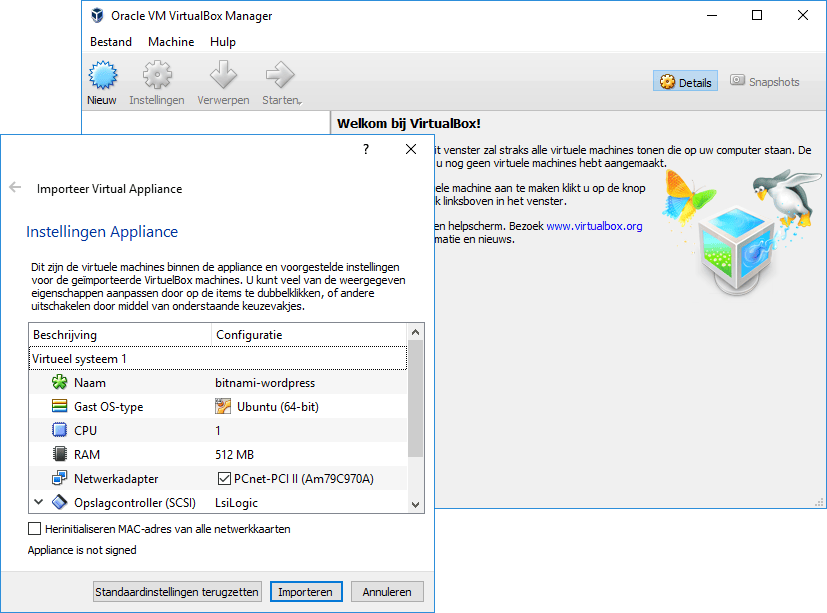Screen dimensions: 827x613
Task: Click the resize grip of VirtualBox Manager
Action: coord(819,502)
